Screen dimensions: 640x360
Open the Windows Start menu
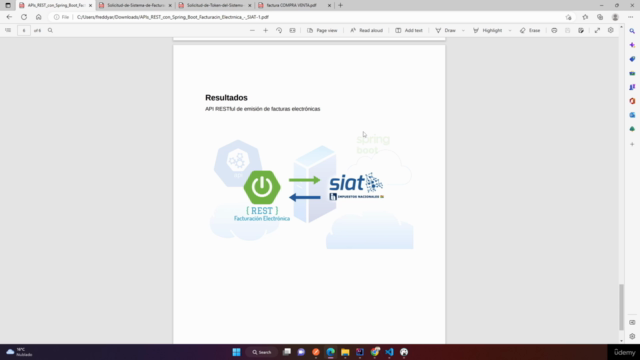tap(236, 352)
